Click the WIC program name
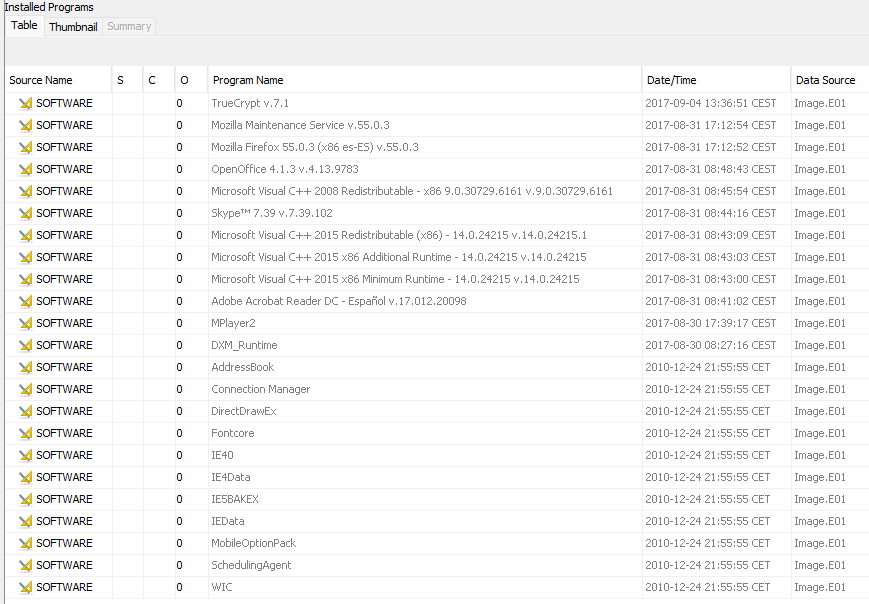This screenshot has height=604, width=869. (x=222, y=587)
